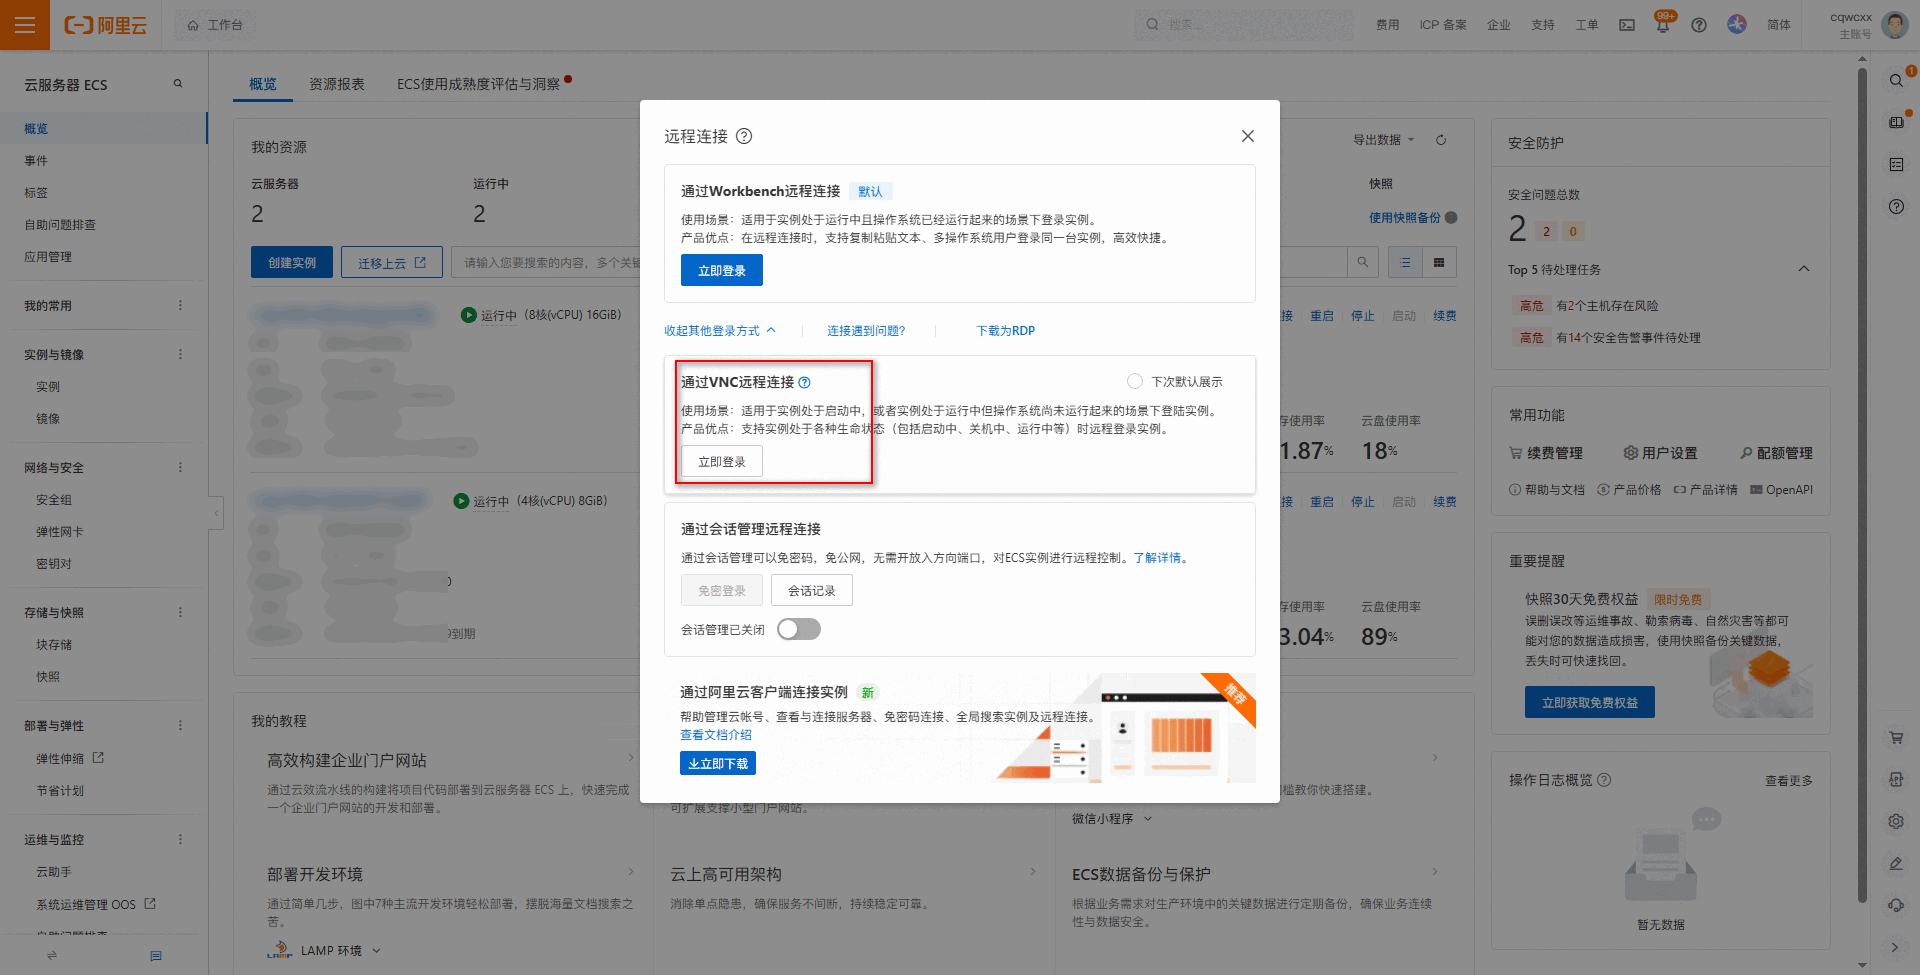Image resolution: width=1920 pixels, height=975 pixels.
Task: Open the 连接遇到问题? link
Action: pyautogui.click(x=866, y=331)
